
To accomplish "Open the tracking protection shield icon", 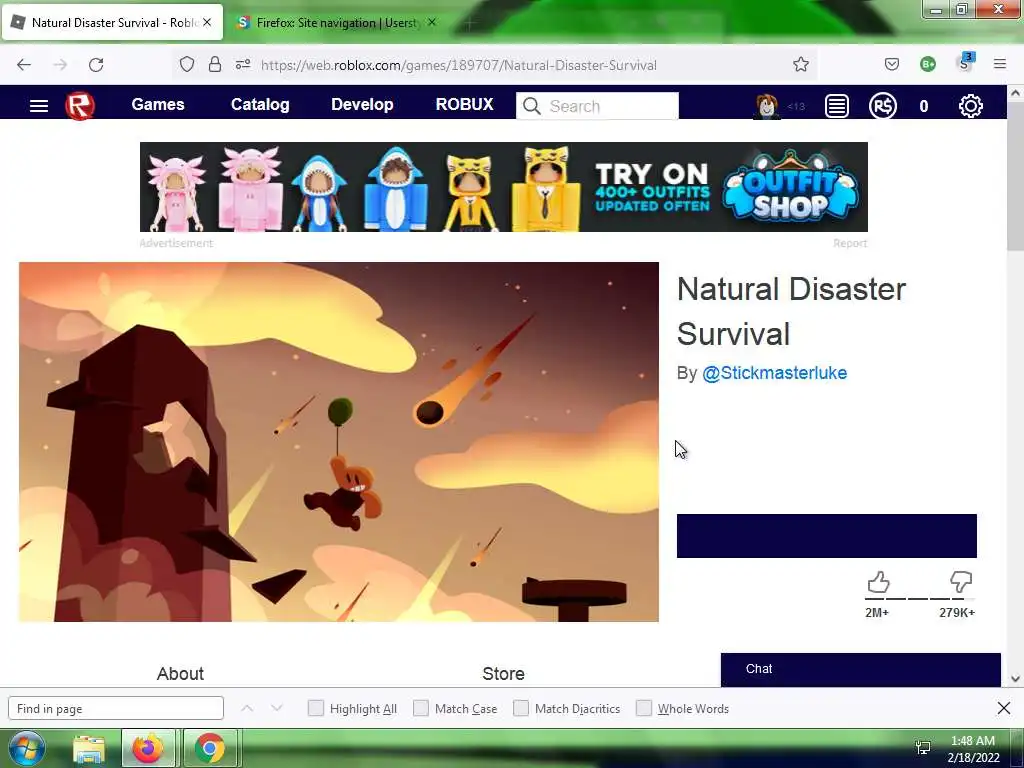I will [x=187, y=65].
